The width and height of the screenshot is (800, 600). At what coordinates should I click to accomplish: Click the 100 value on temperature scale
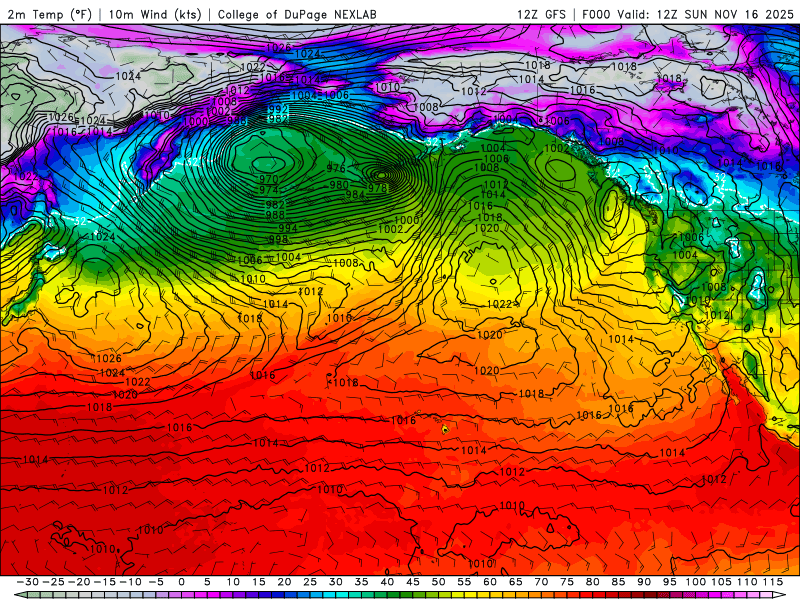coord(695,582)
